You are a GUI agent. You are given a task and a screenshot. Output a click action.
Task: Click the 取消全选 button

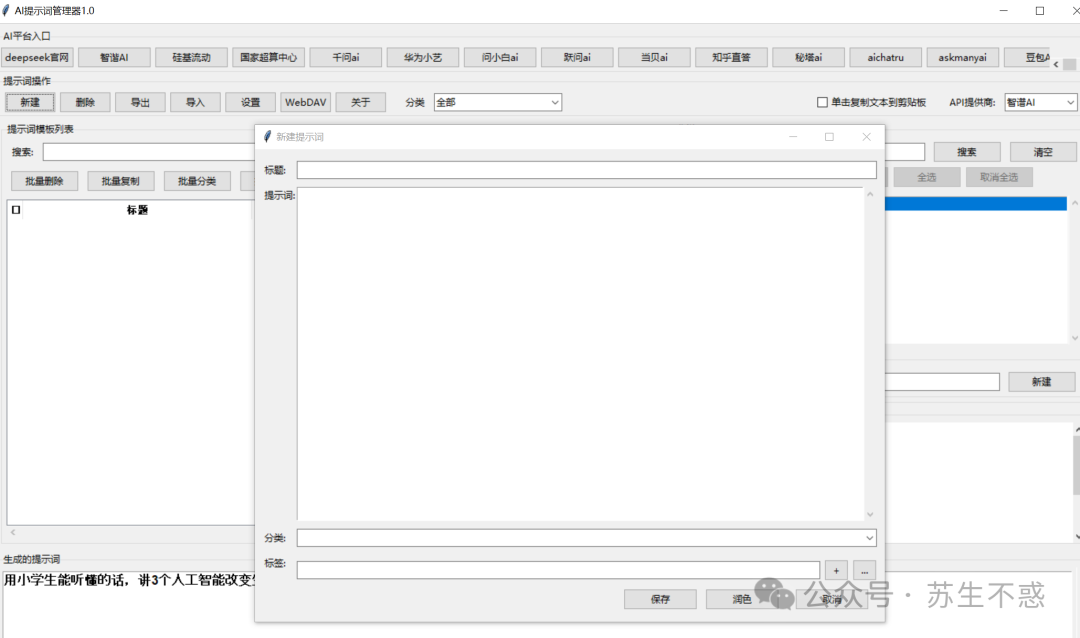(999, 177)
